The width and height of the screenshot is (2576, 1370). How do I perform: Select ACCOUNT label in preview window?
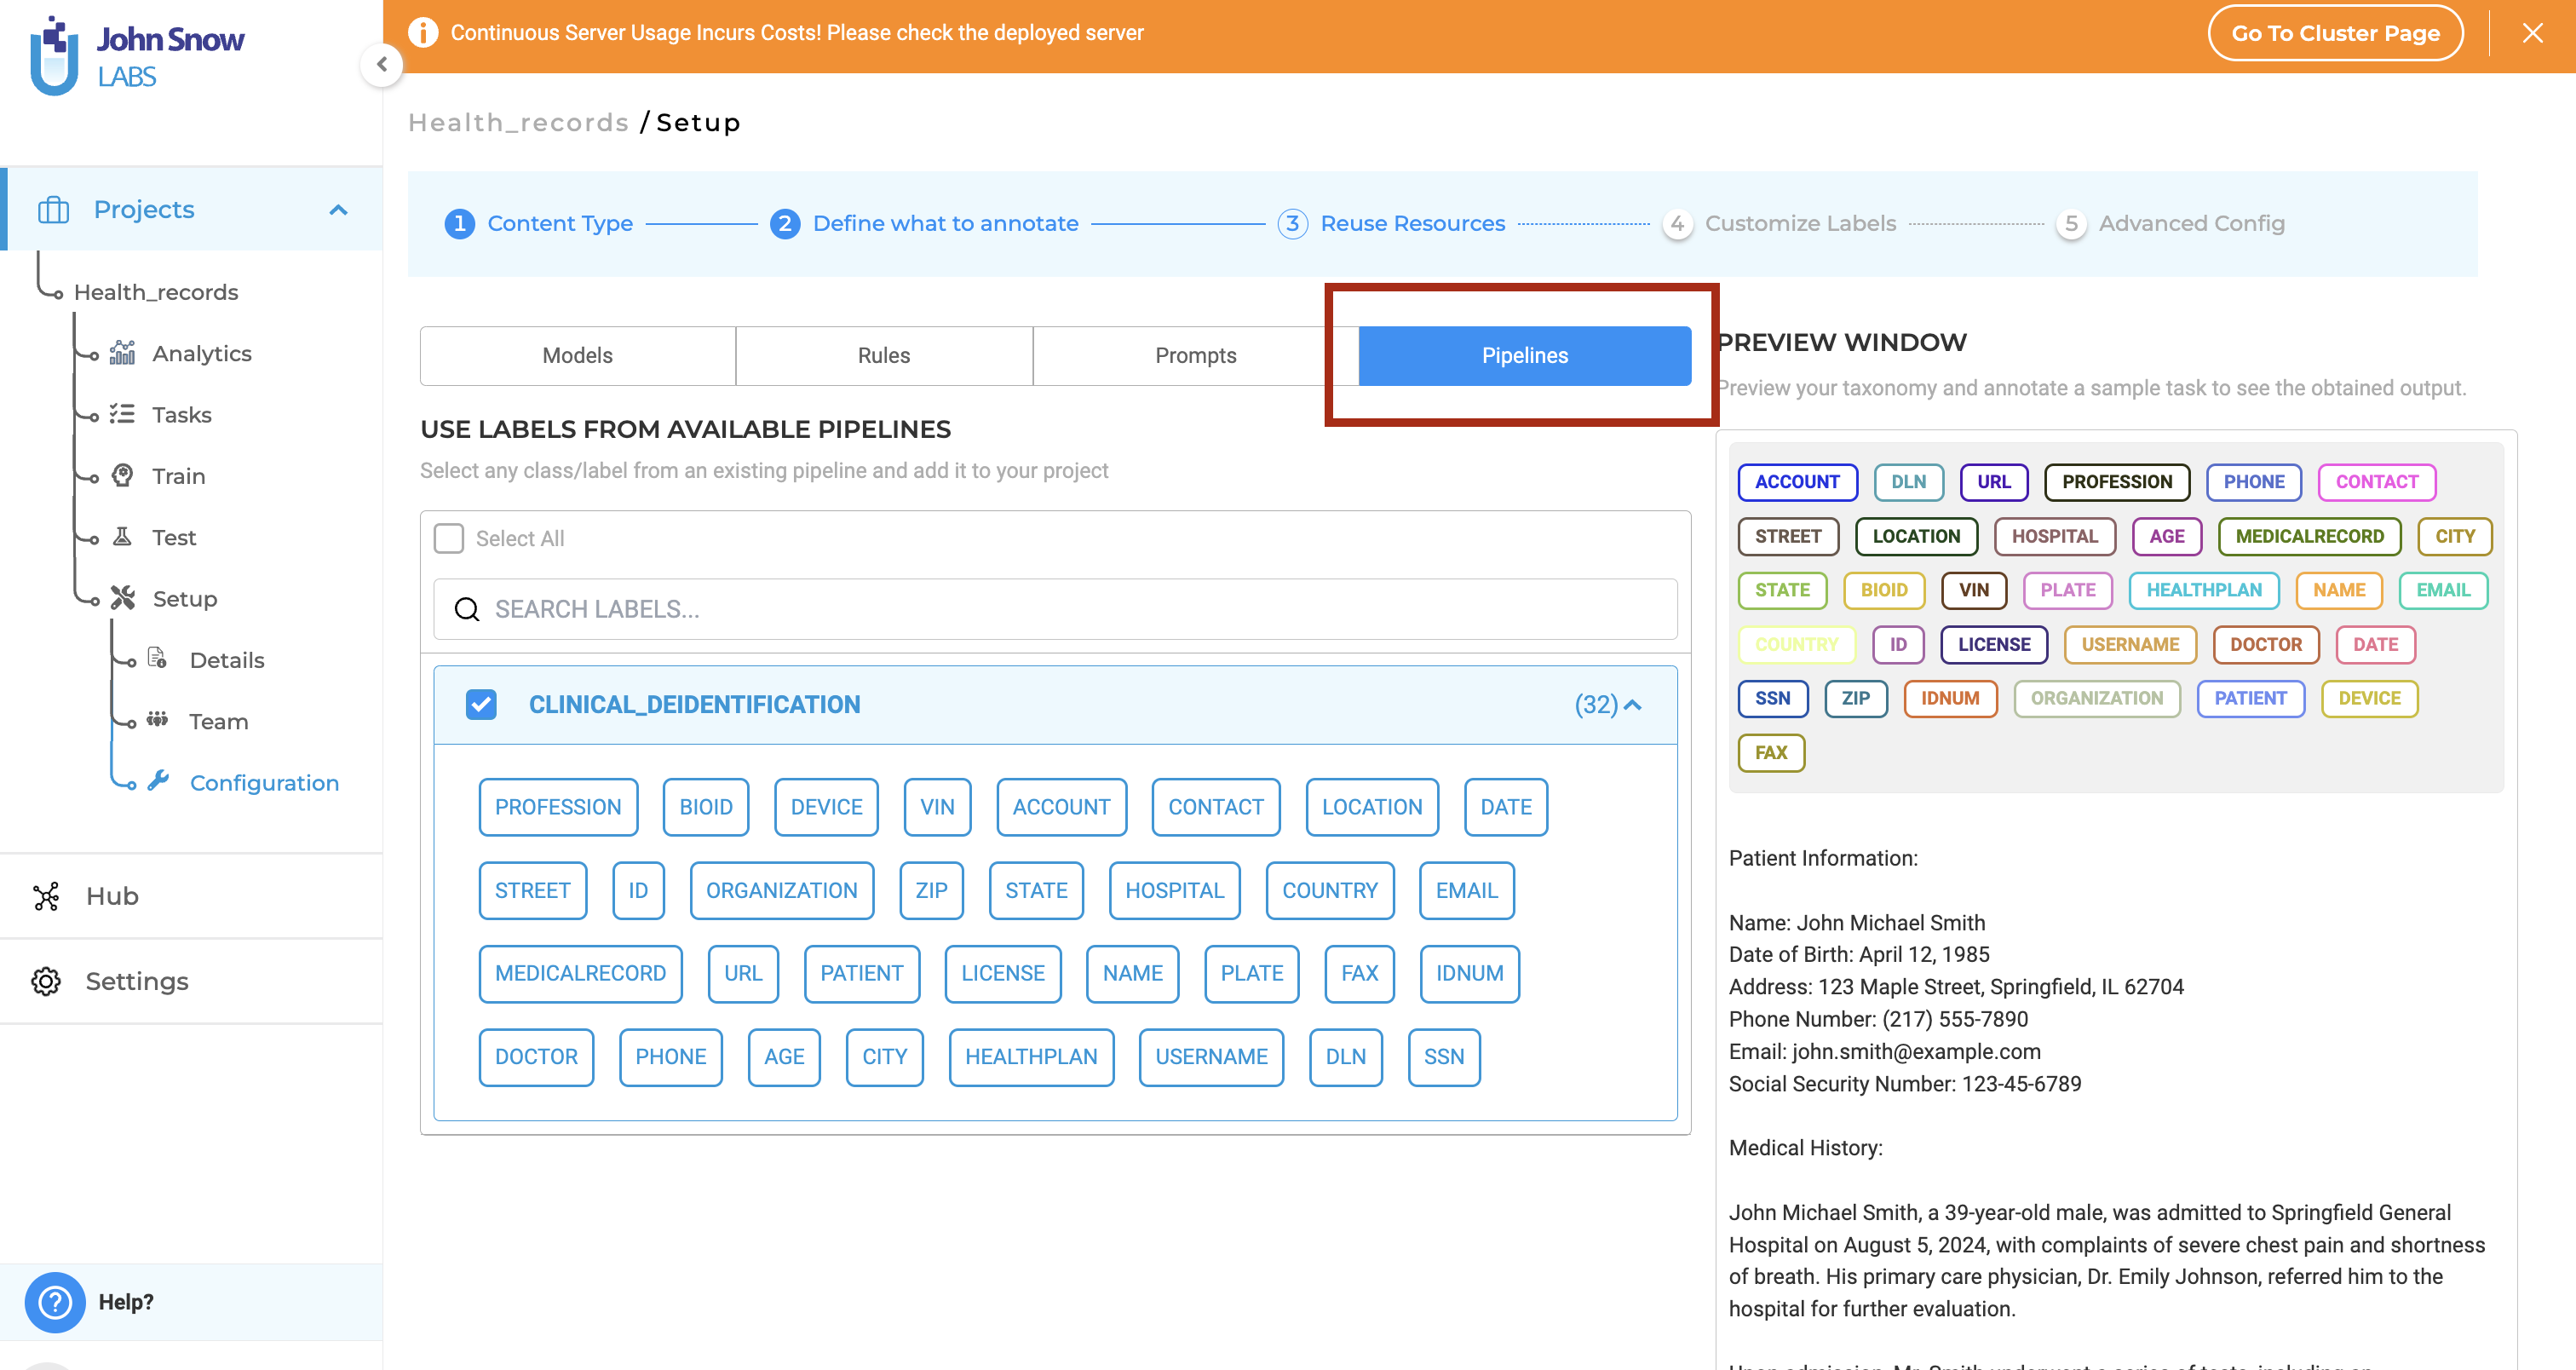(x=1797, y=482)
